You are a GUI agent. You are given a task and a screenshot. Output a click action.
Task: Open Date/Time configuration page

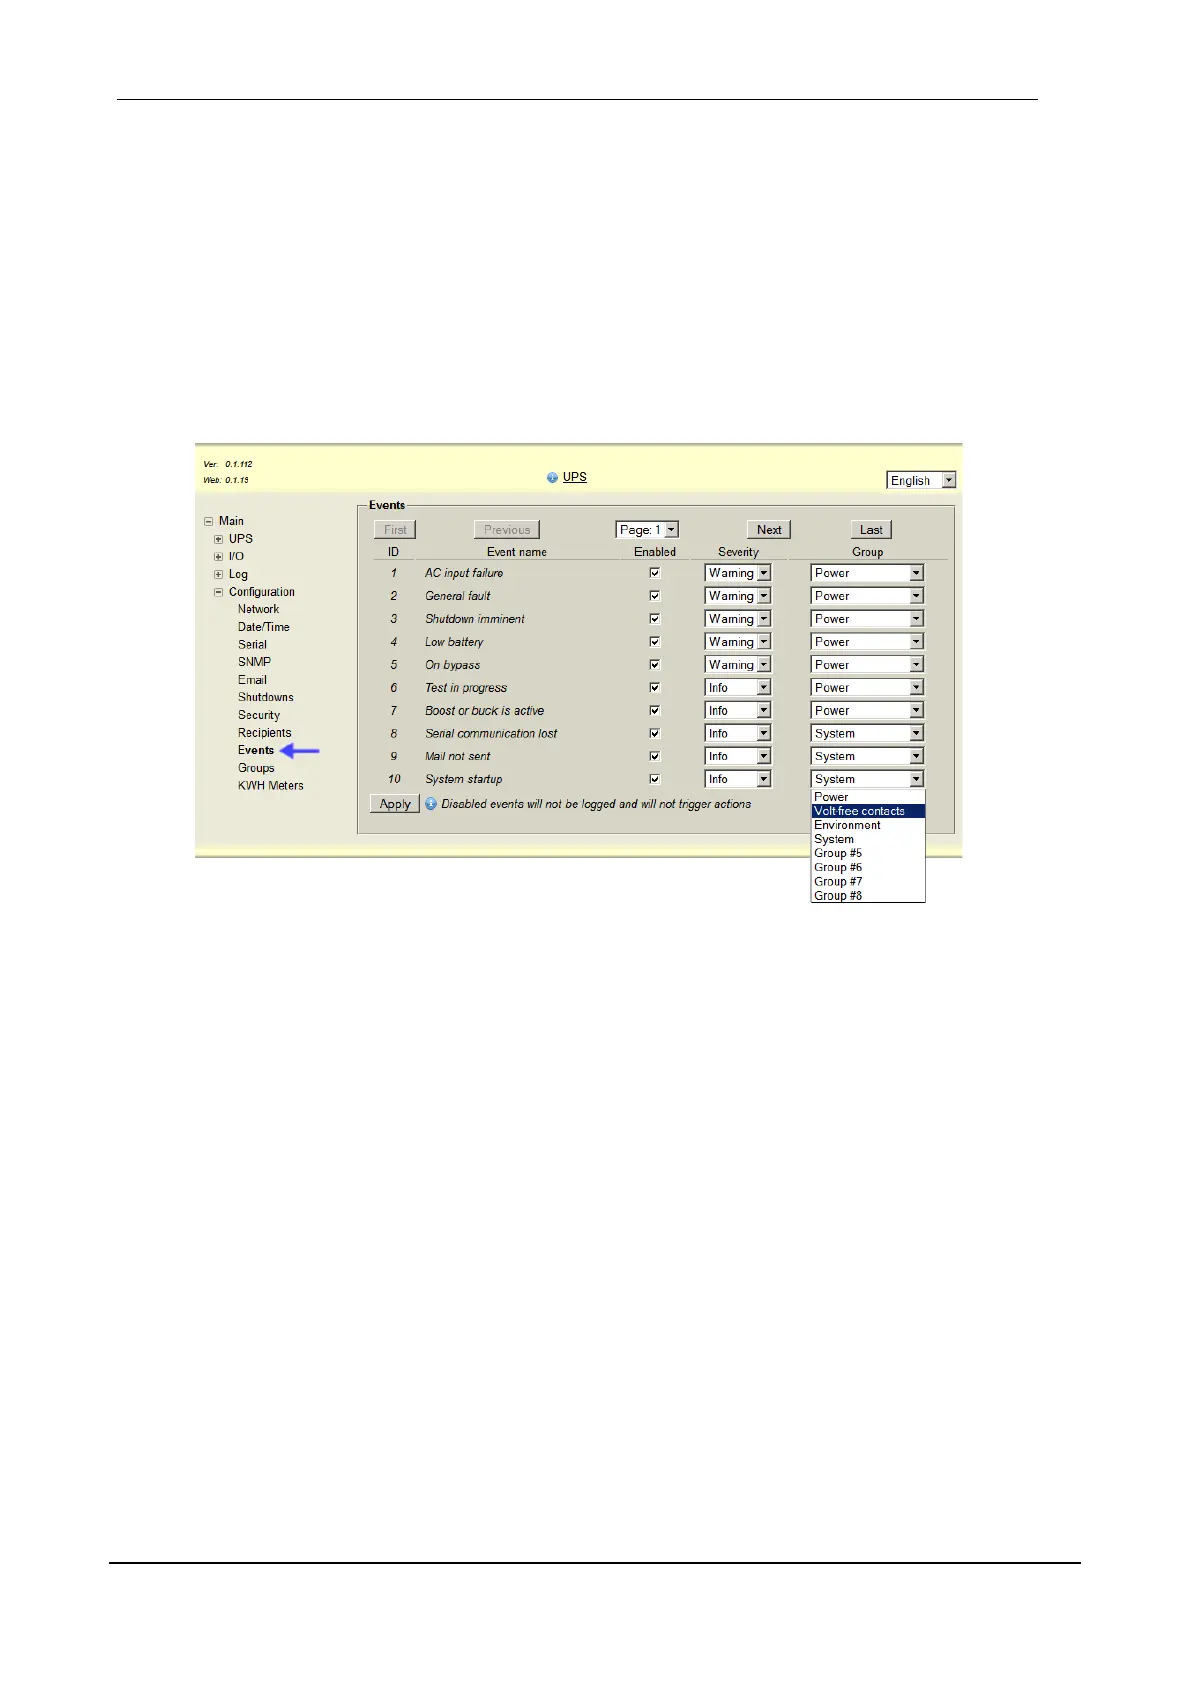(x=263, y=627)
